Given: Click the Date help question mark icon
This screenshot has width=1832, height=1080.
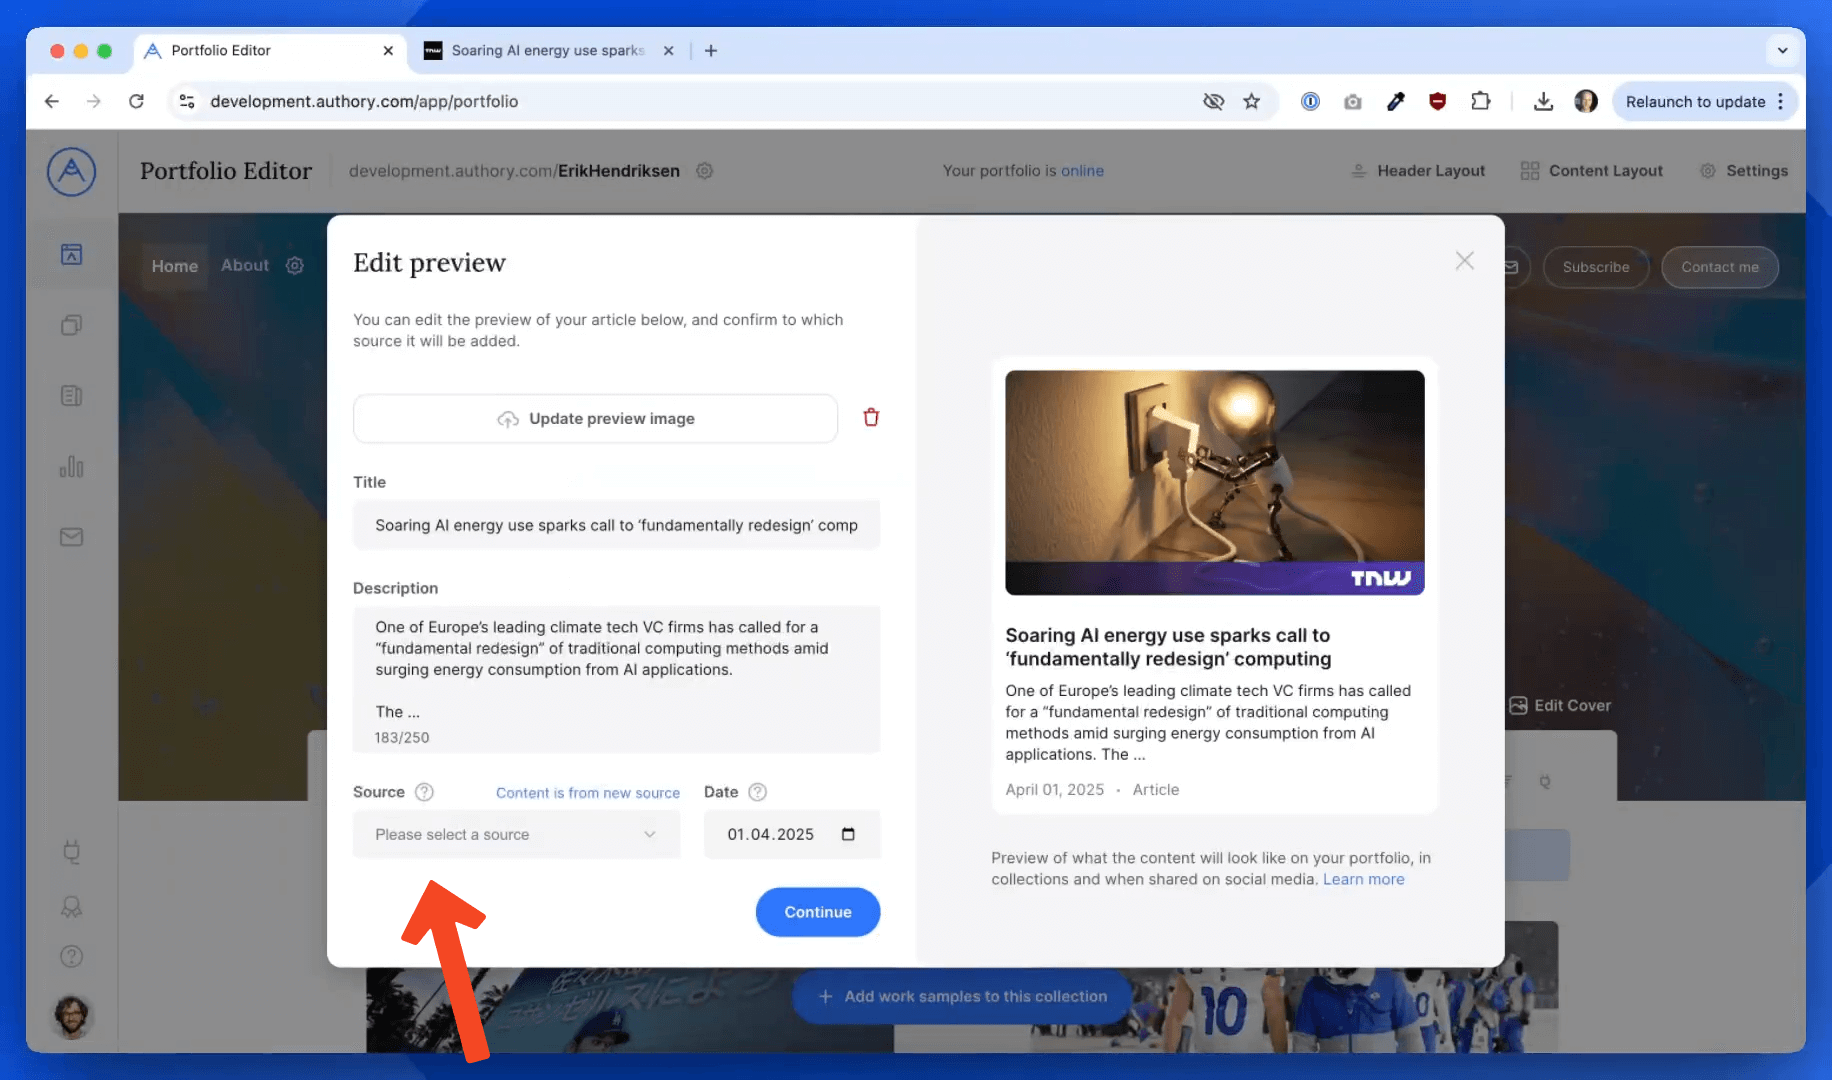Looking at the screenshot, I should click(x=757, y=792).
